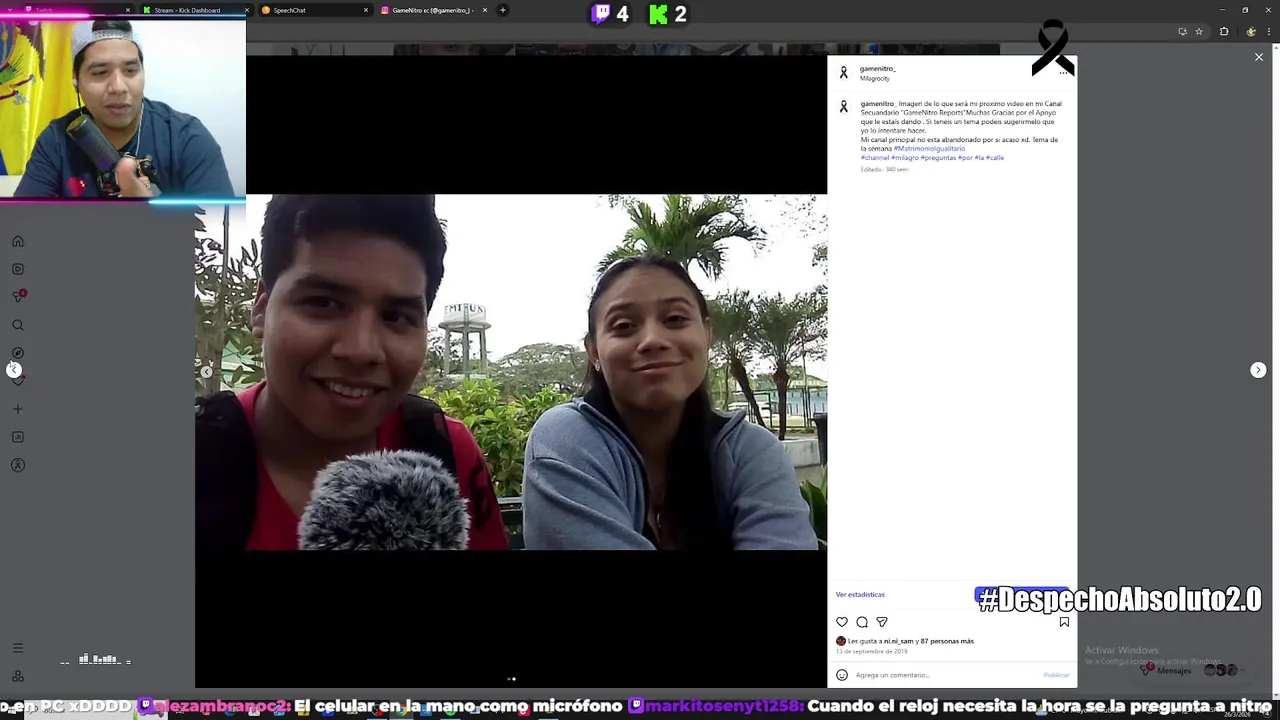Close the Stream - Kick Dashboard tab

tap(247, 10)
